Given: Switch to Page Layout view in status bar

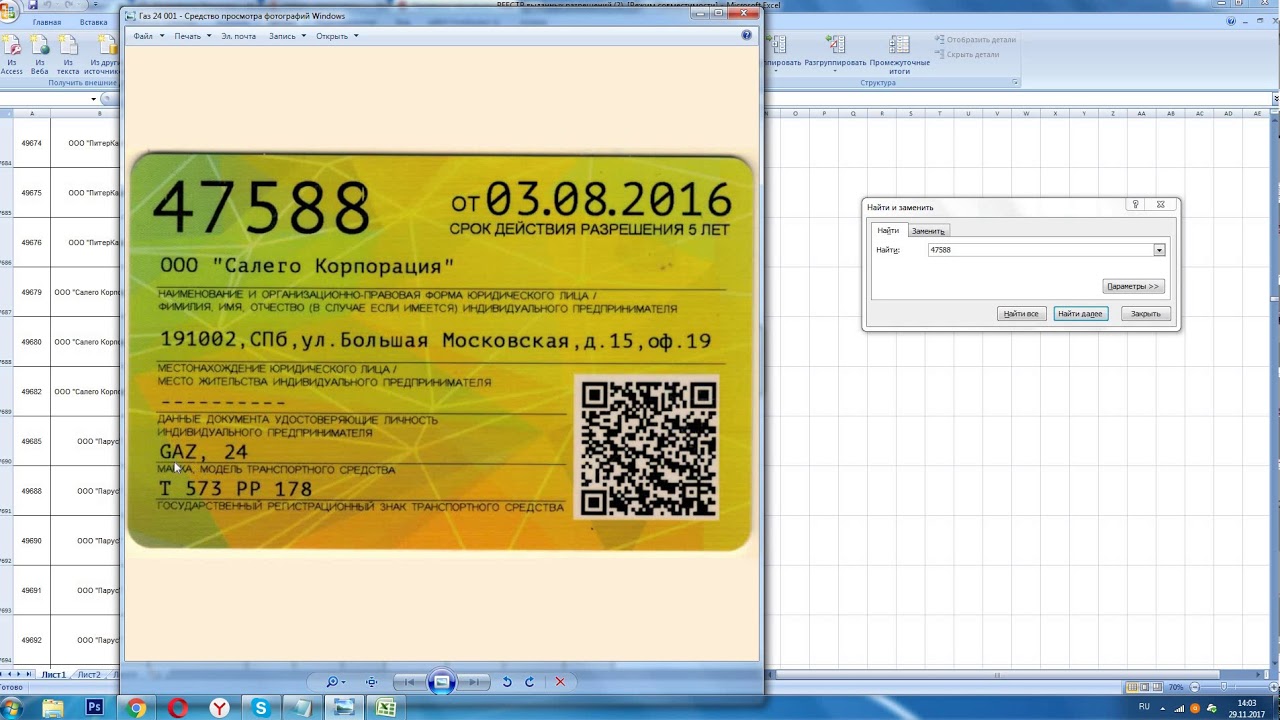Looking at the screenshot, I should click(x=1145, y=687).
